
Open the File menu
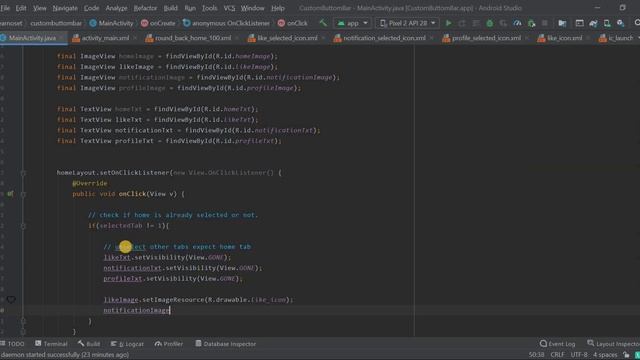5,8
